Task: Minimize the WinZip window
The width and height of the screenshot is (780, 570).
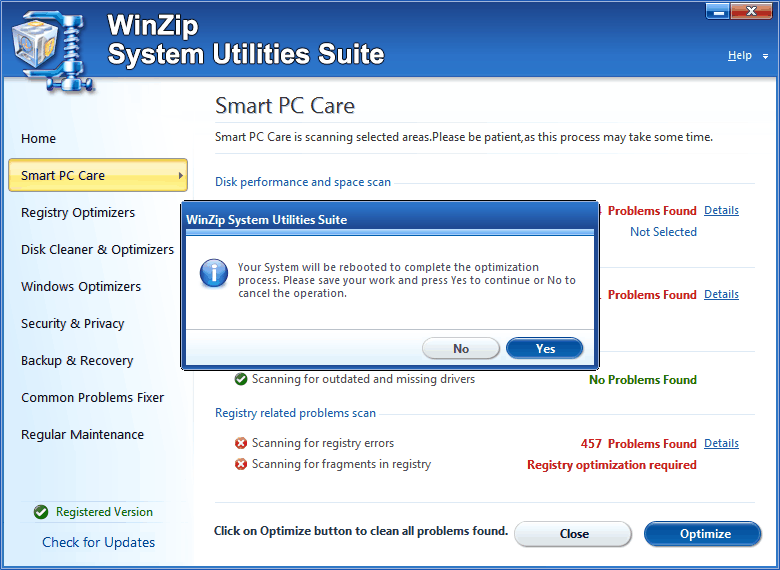Action: coord(718,11)
